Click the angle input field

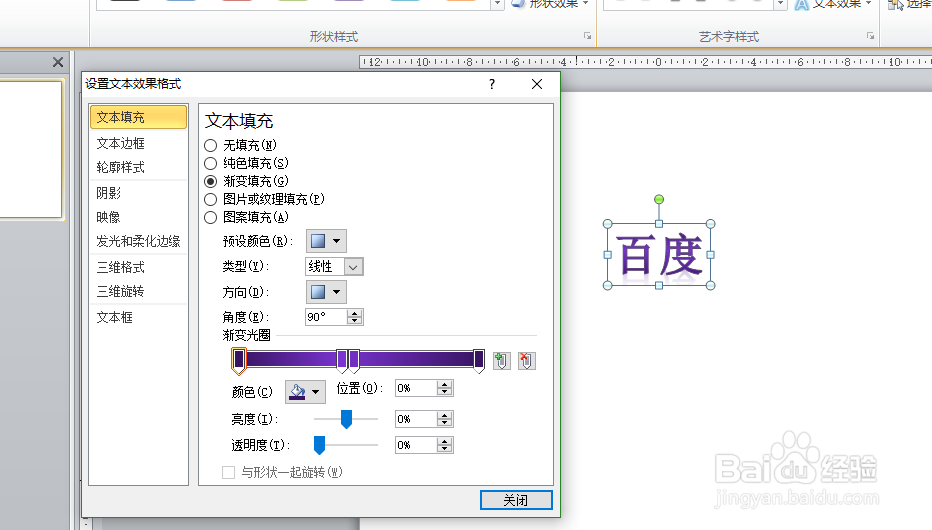point(326,317)
